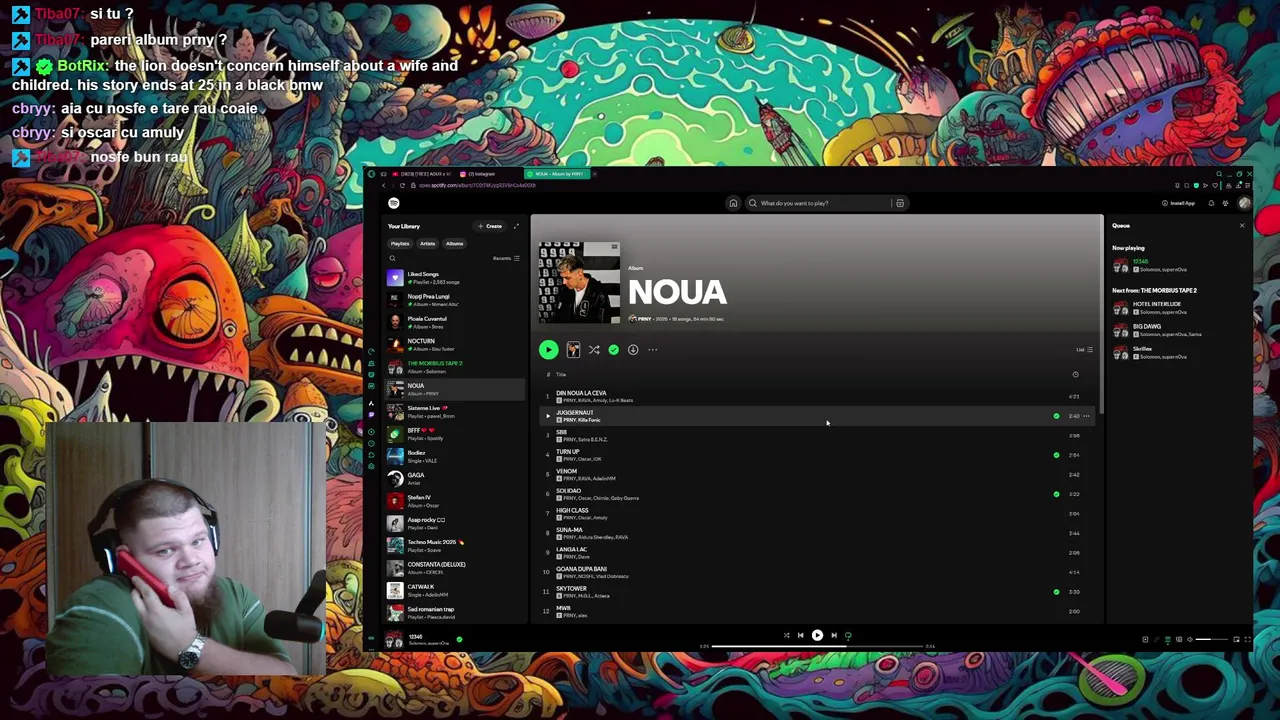Skip to previous track in player

(x=800, y=635)
